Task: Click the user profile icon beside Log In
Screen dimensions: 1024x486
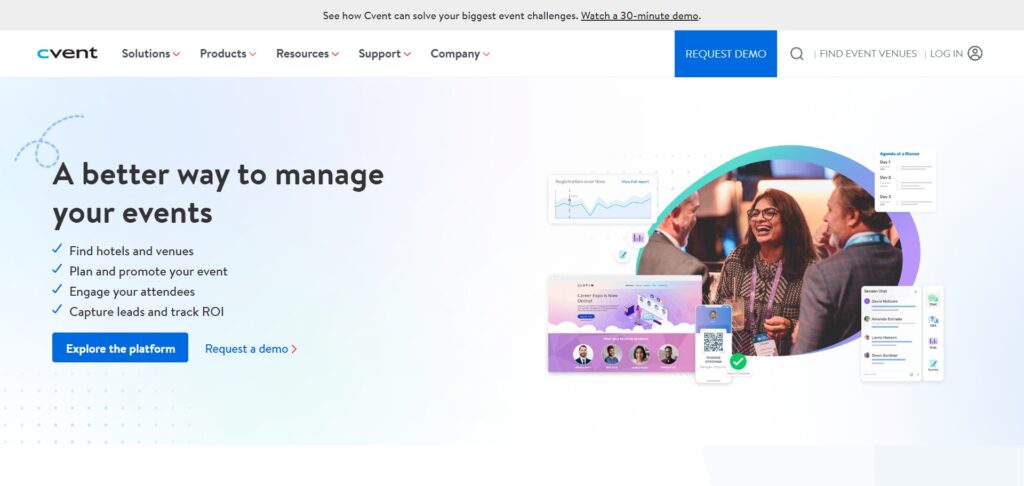Action: 975,54
